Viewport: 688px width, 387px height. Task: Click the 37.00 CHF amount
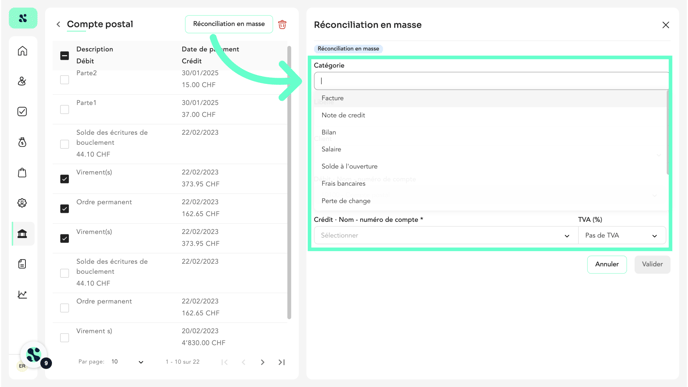[198, 115]
